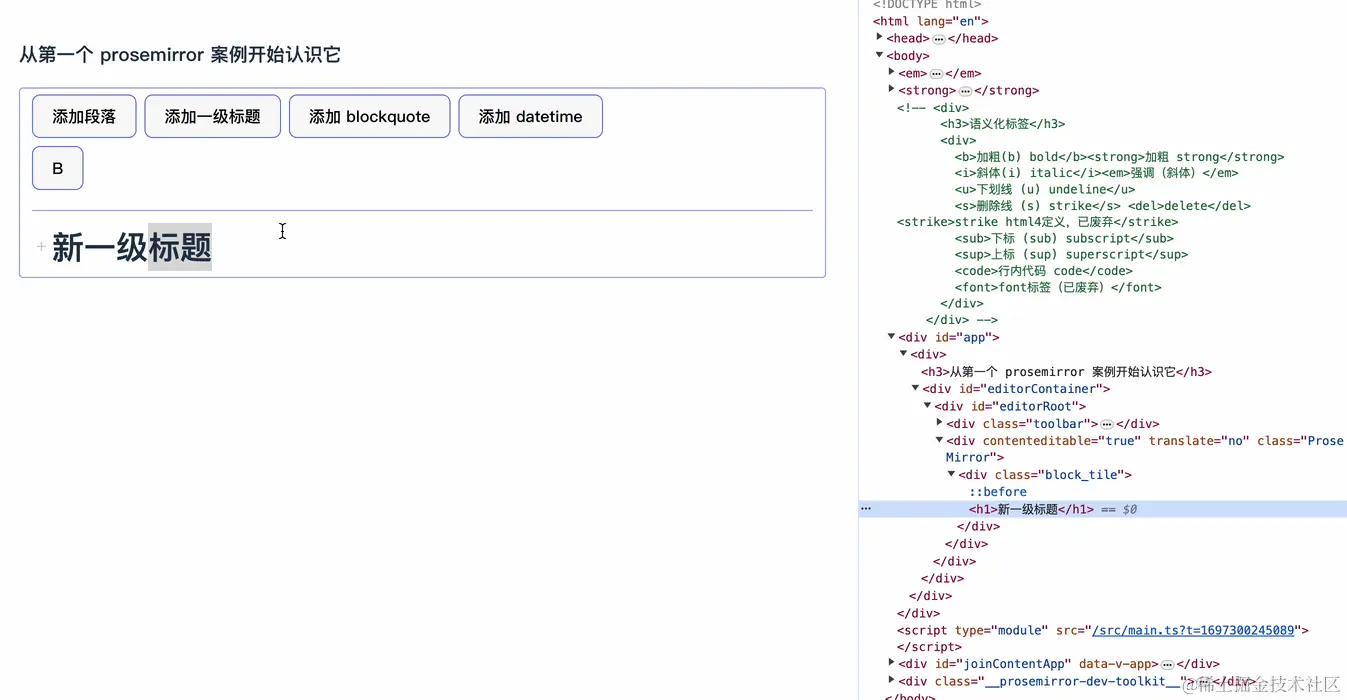Image resolution: width=1347 pixels, height=700 pixels.
Task: Collapse the contenteditable ProseMirror div node
Action: pos(940,440)
